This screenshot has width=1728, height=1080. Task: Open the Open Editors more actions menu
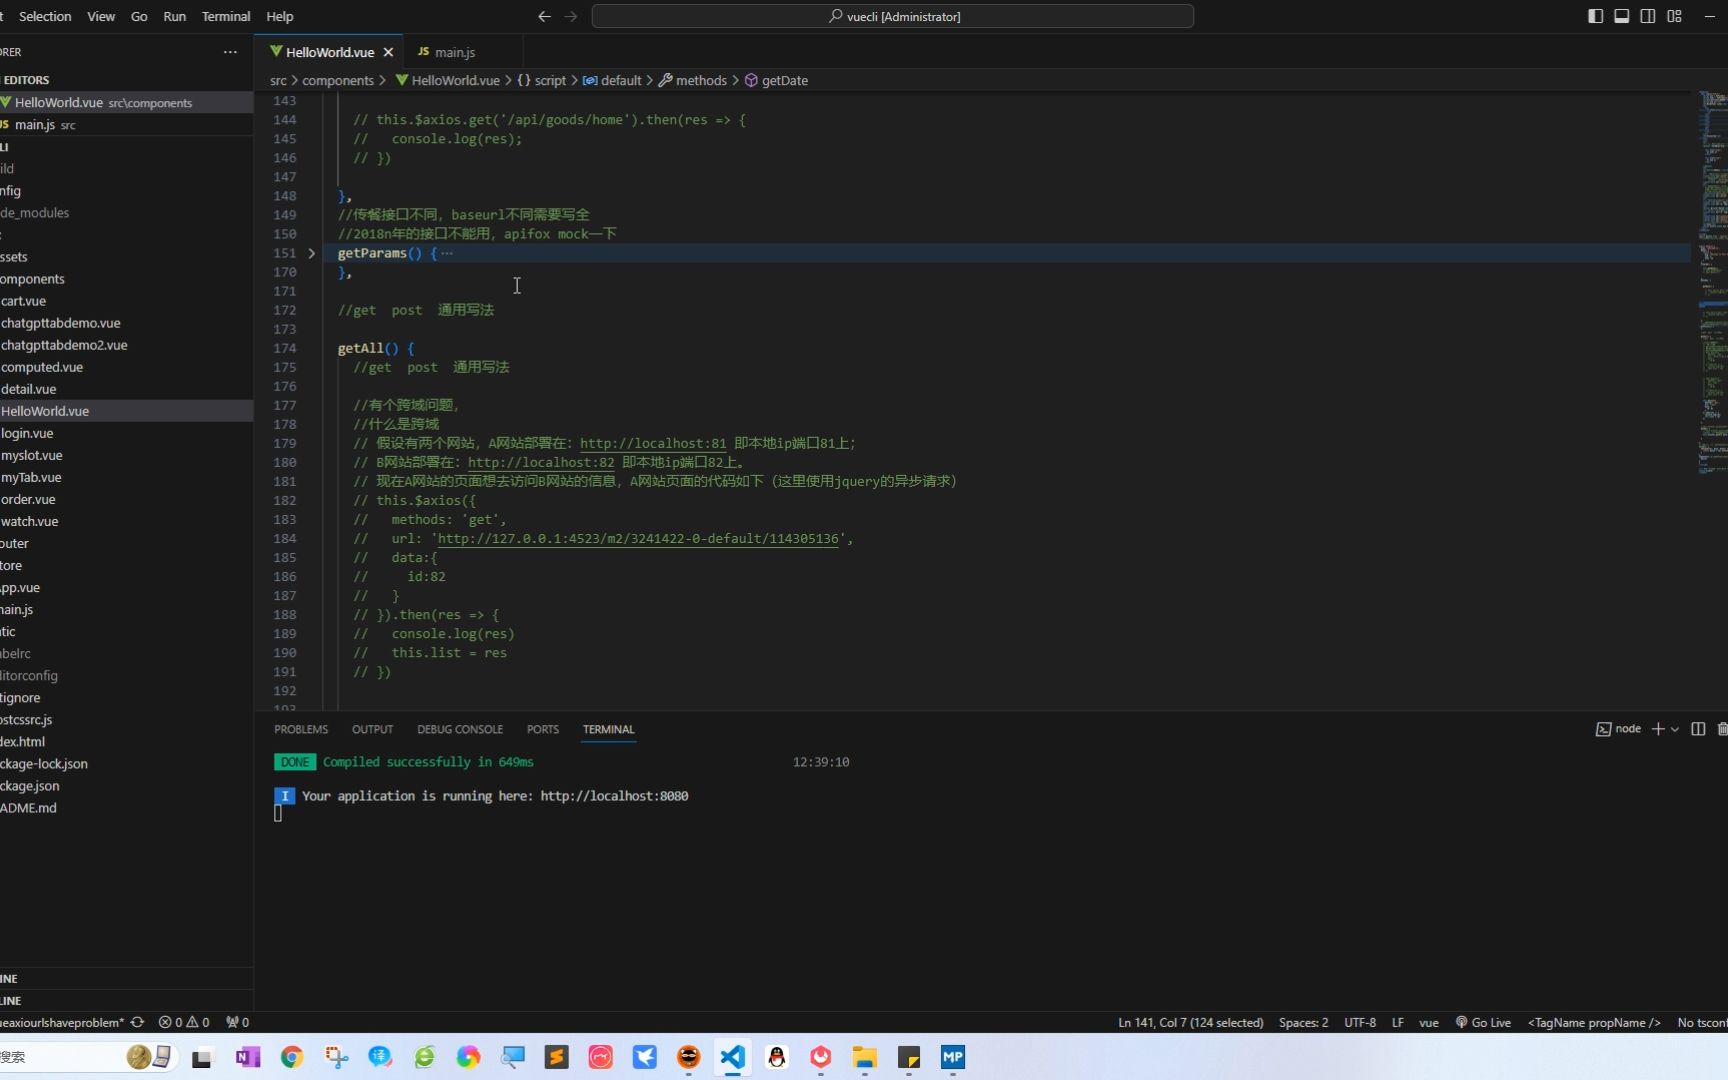[x=229, y=51]
